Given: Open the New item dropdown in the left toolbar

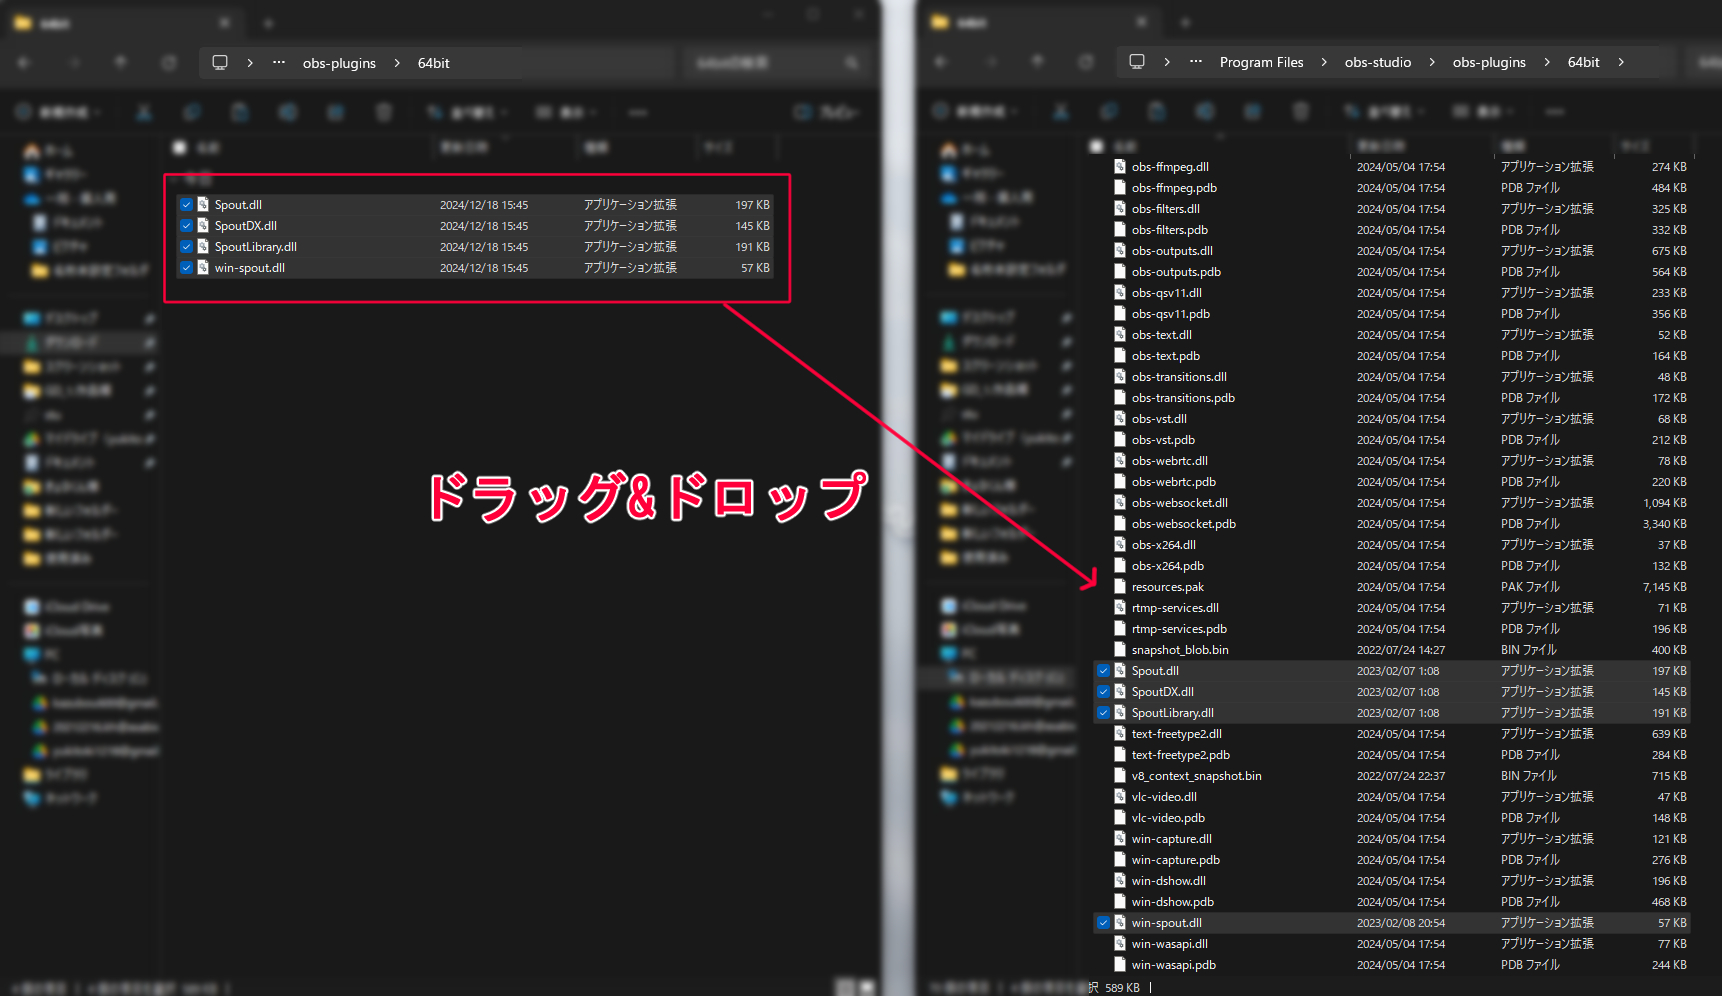Looking at the screenshot, I should coord(60,111).
